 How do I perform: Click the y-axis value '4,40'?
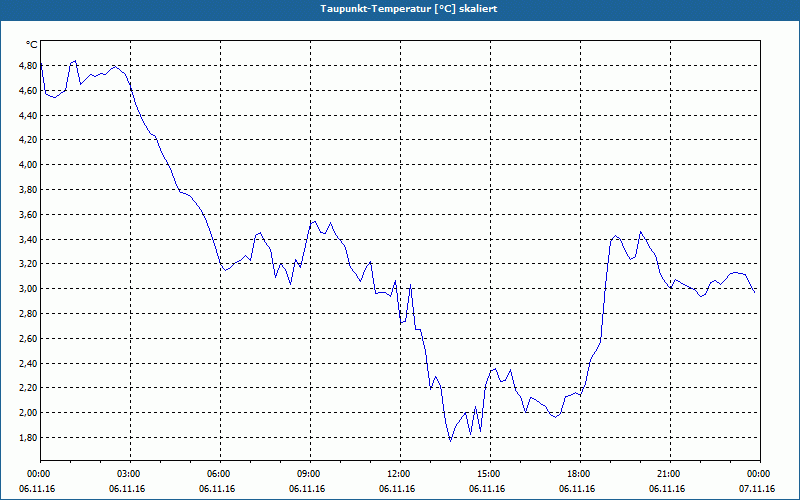point(29,116)
